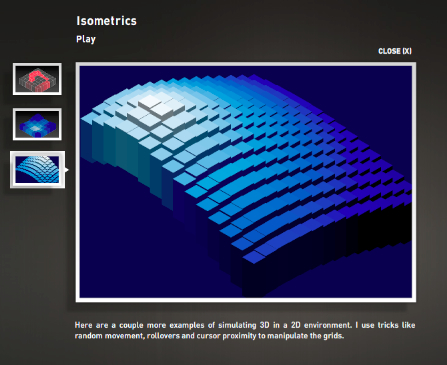Click the white frame border of viewer
Image resolution: width=447 pixels, height=365 pixels.
click(x=246, y=64)
